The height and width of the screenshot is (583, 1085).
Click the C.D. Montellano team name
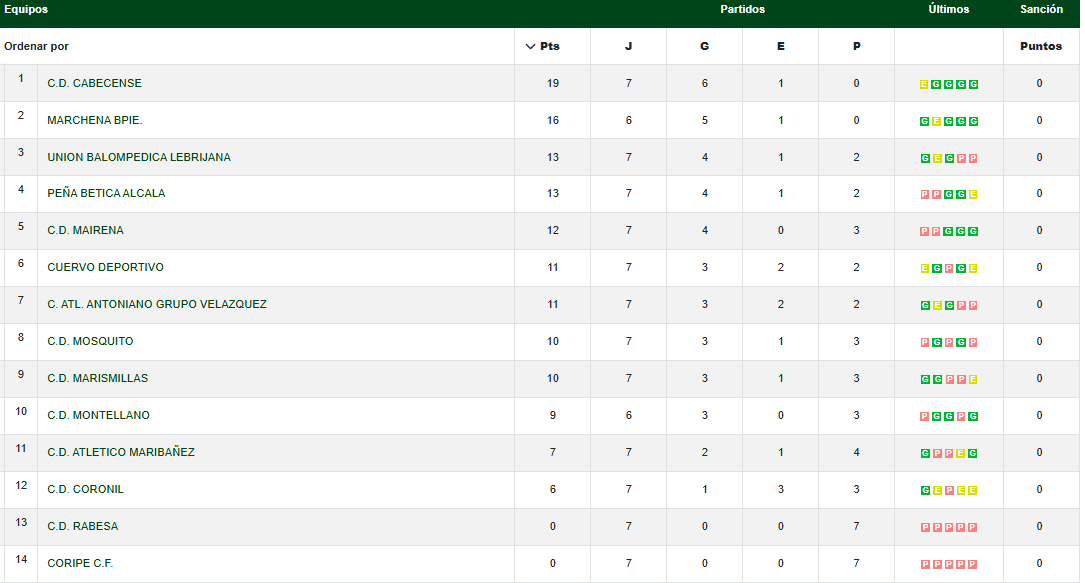tap(98, 416)
